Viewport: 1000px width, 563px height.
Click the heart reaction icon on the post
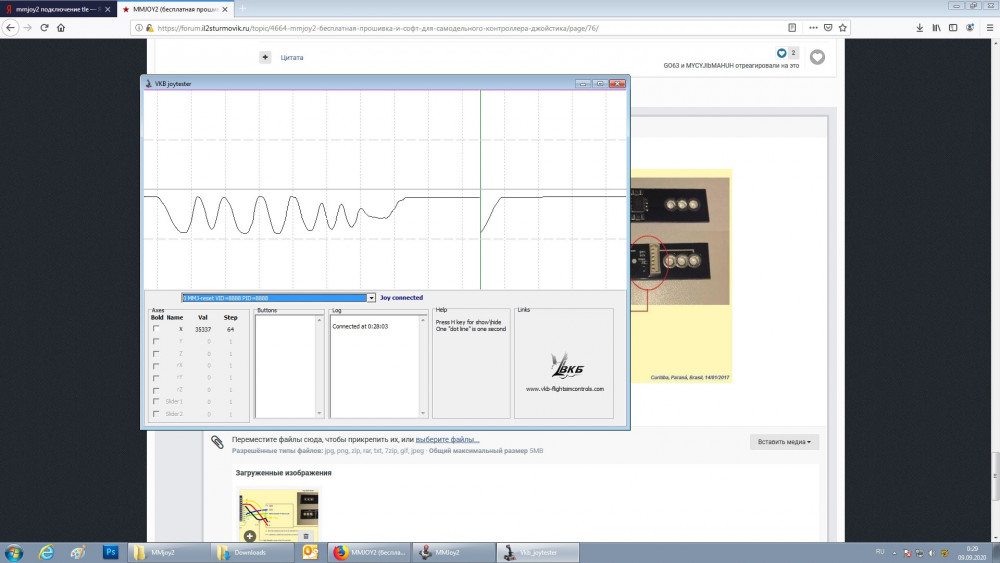point(817,57)
